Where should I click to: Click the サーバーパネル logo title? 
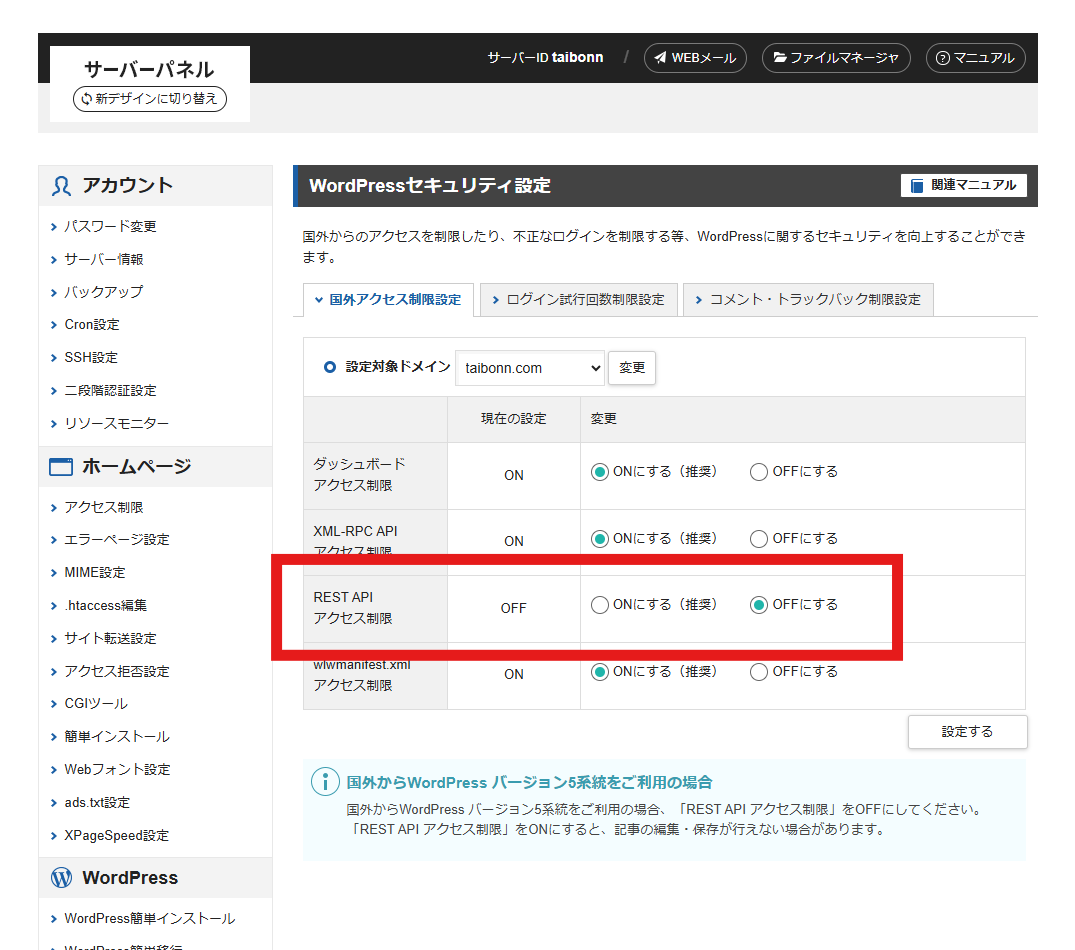(149, 70)
